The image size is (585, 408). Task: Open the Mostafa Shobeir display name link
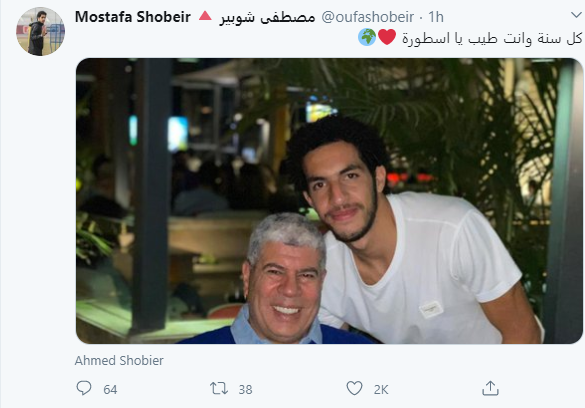(x=132, y=17)
